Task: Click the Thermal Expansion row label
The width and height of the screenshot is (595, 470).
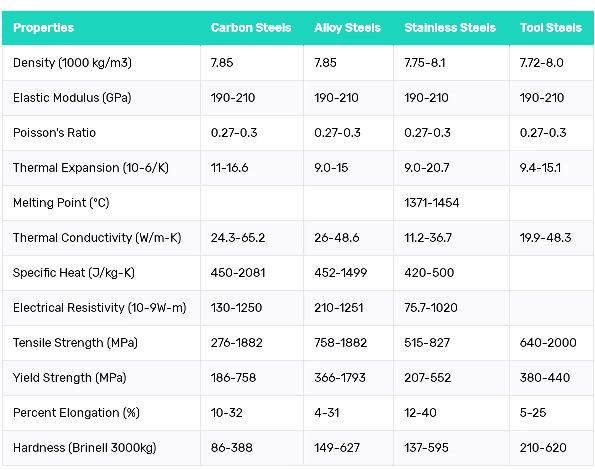Action: tap(91, 168)
